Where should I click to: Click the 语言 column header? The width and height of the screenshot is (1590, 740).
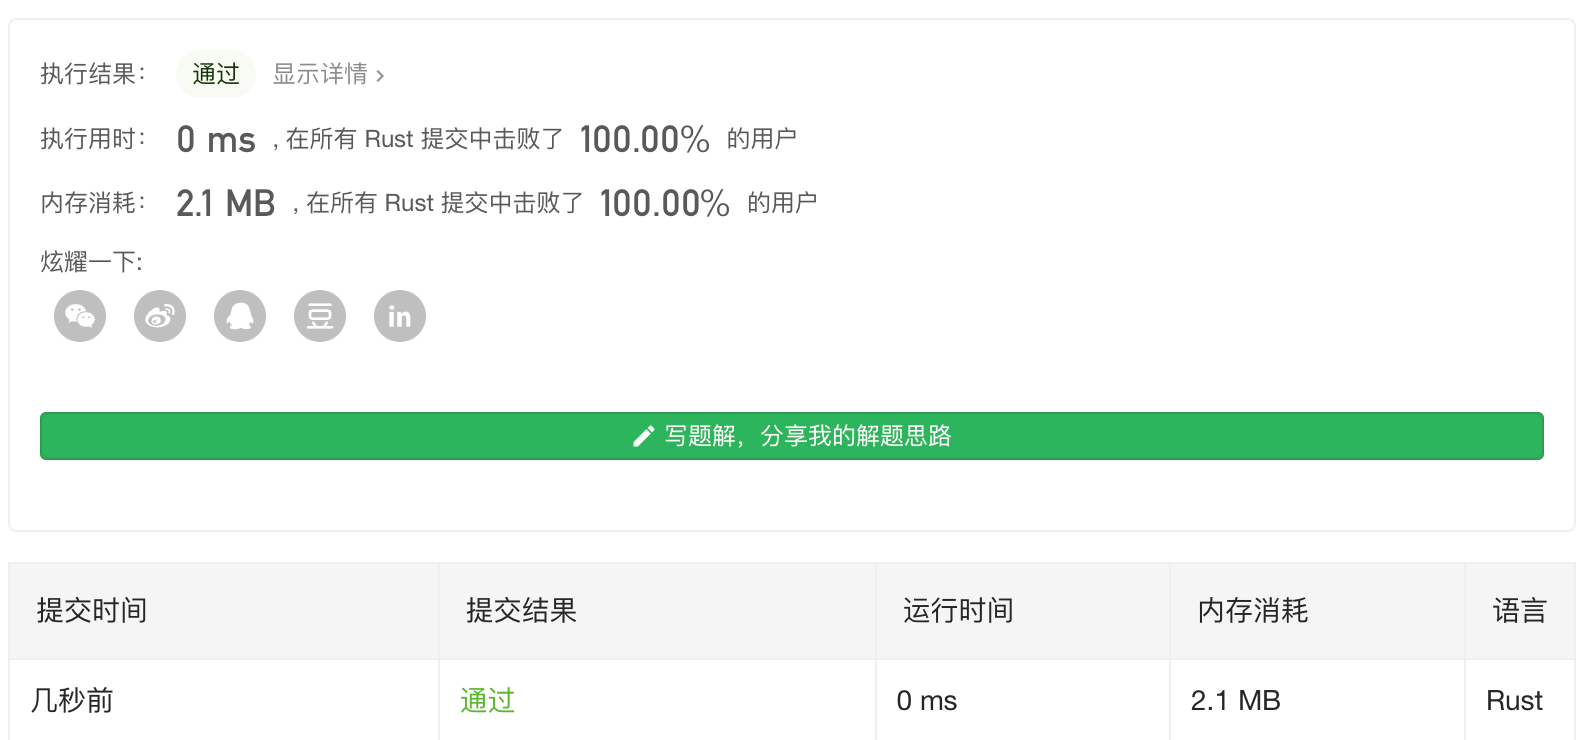(x=1519, y=610)
